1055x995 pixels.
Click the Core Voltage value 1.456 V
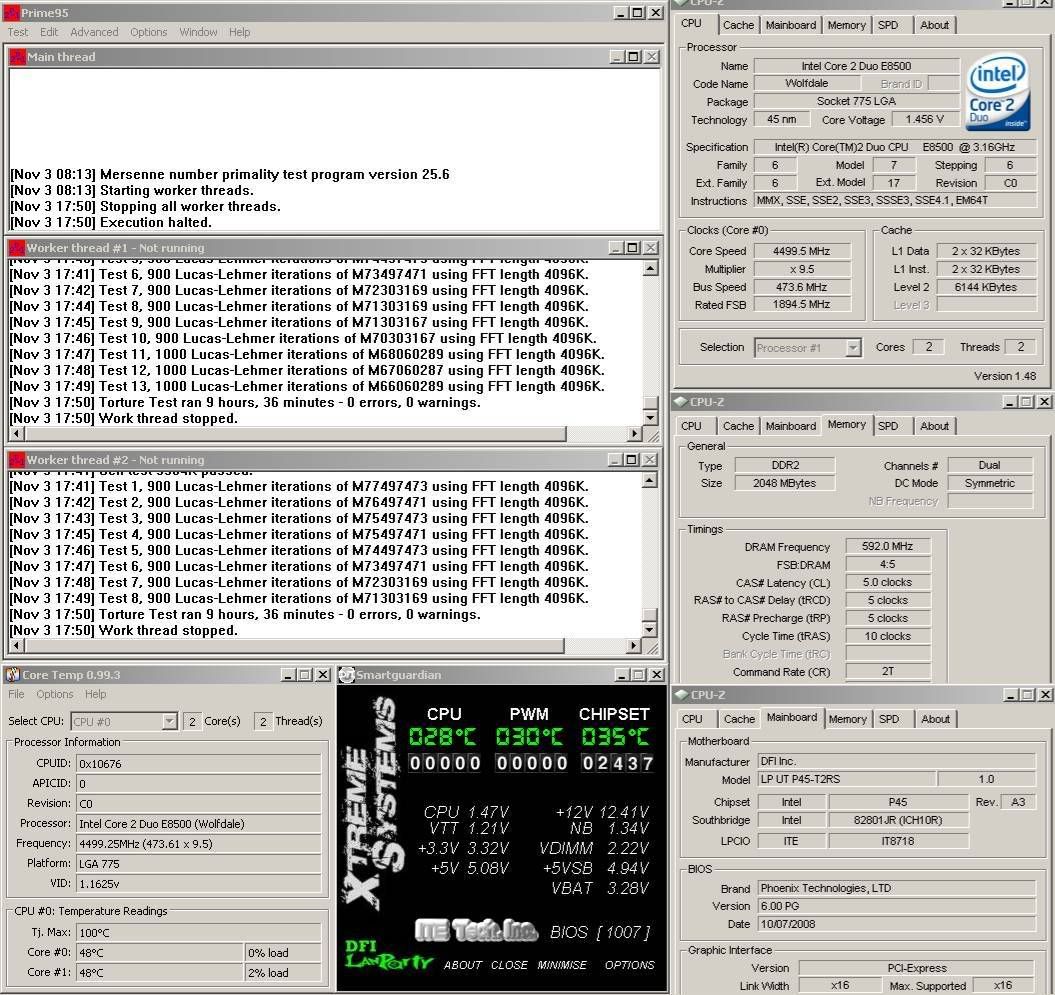(924, 119)
